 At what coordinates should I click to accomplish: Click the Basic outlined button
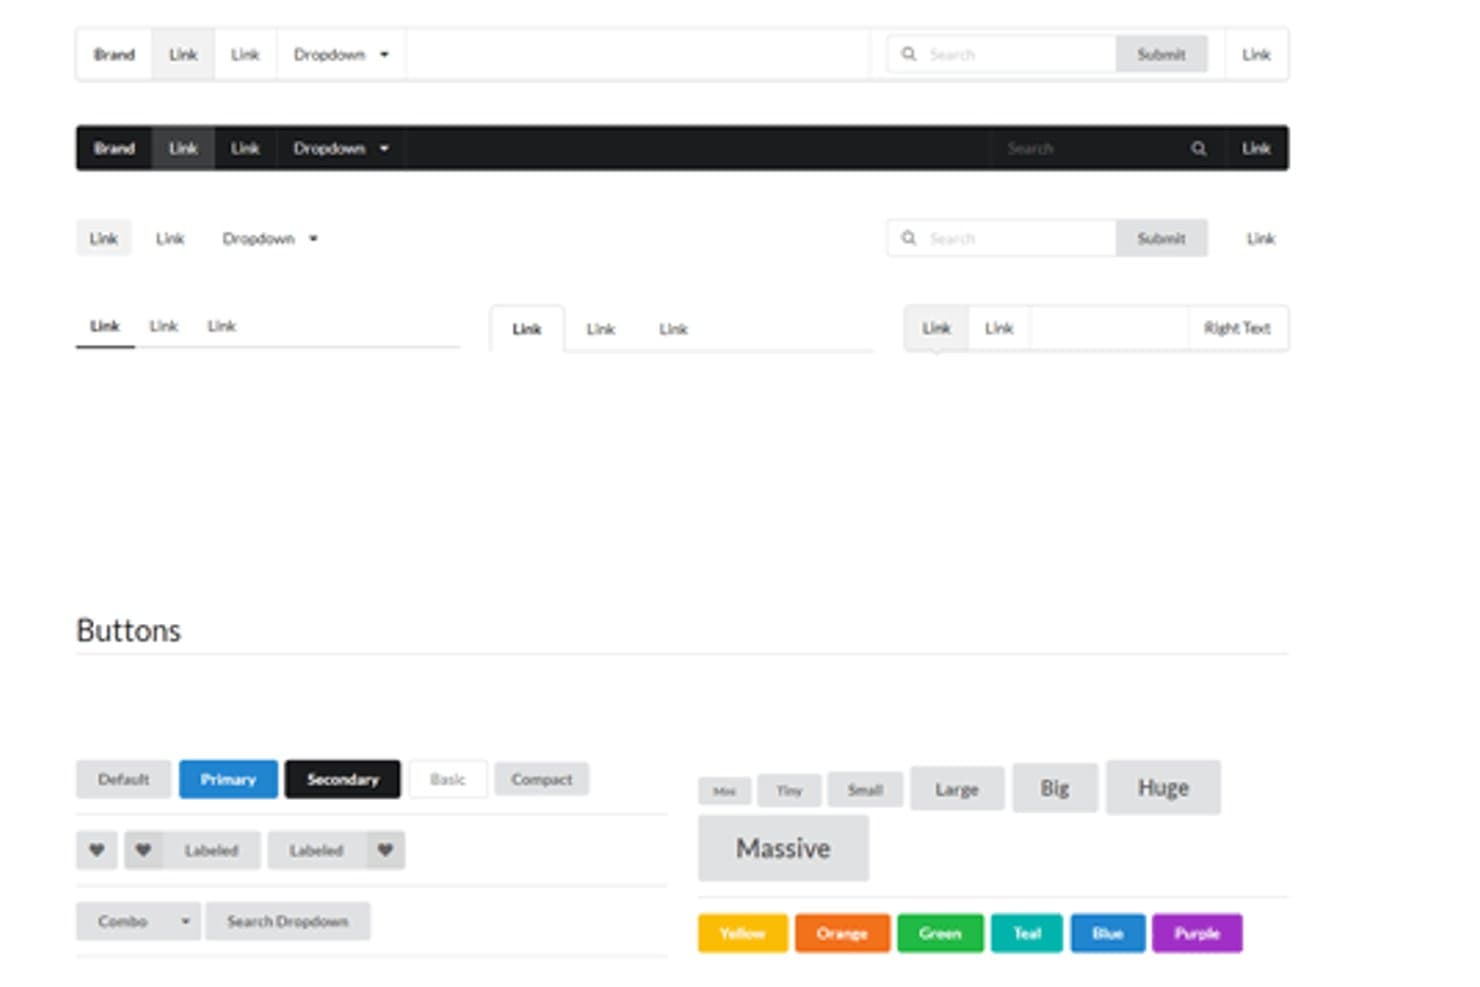[x=448, y=779]
